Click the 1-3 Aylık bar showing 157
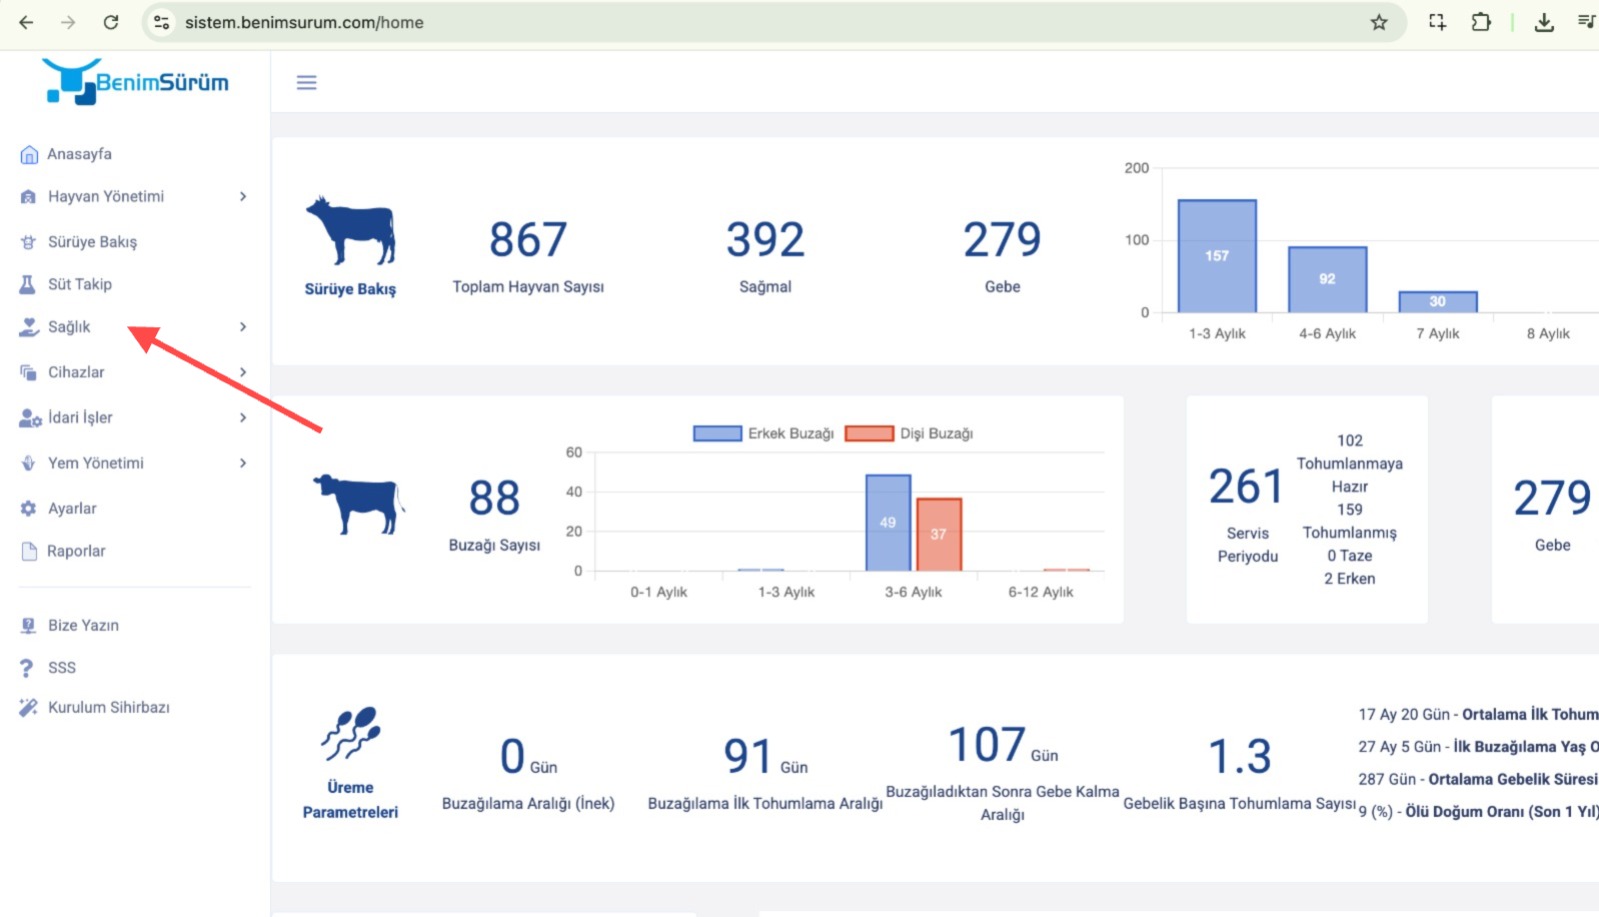 (x=1216, y=256)
